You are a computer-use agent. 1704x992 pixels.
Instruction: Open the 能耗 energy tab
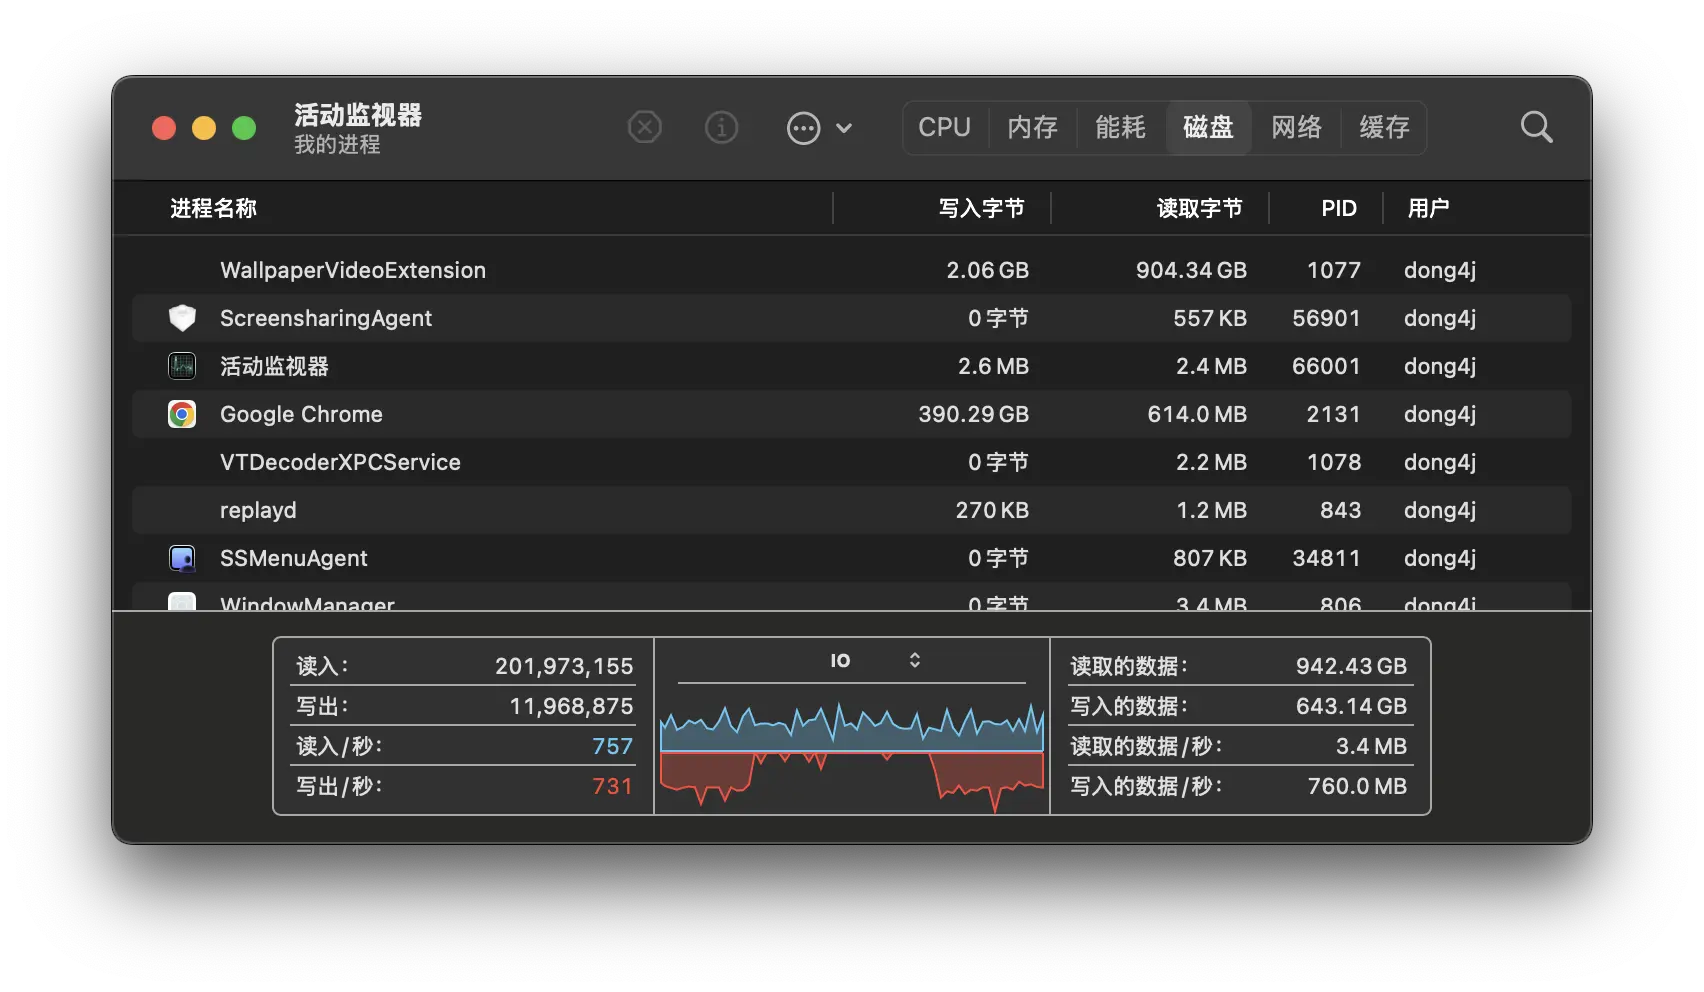click(x=1120, y=128)
